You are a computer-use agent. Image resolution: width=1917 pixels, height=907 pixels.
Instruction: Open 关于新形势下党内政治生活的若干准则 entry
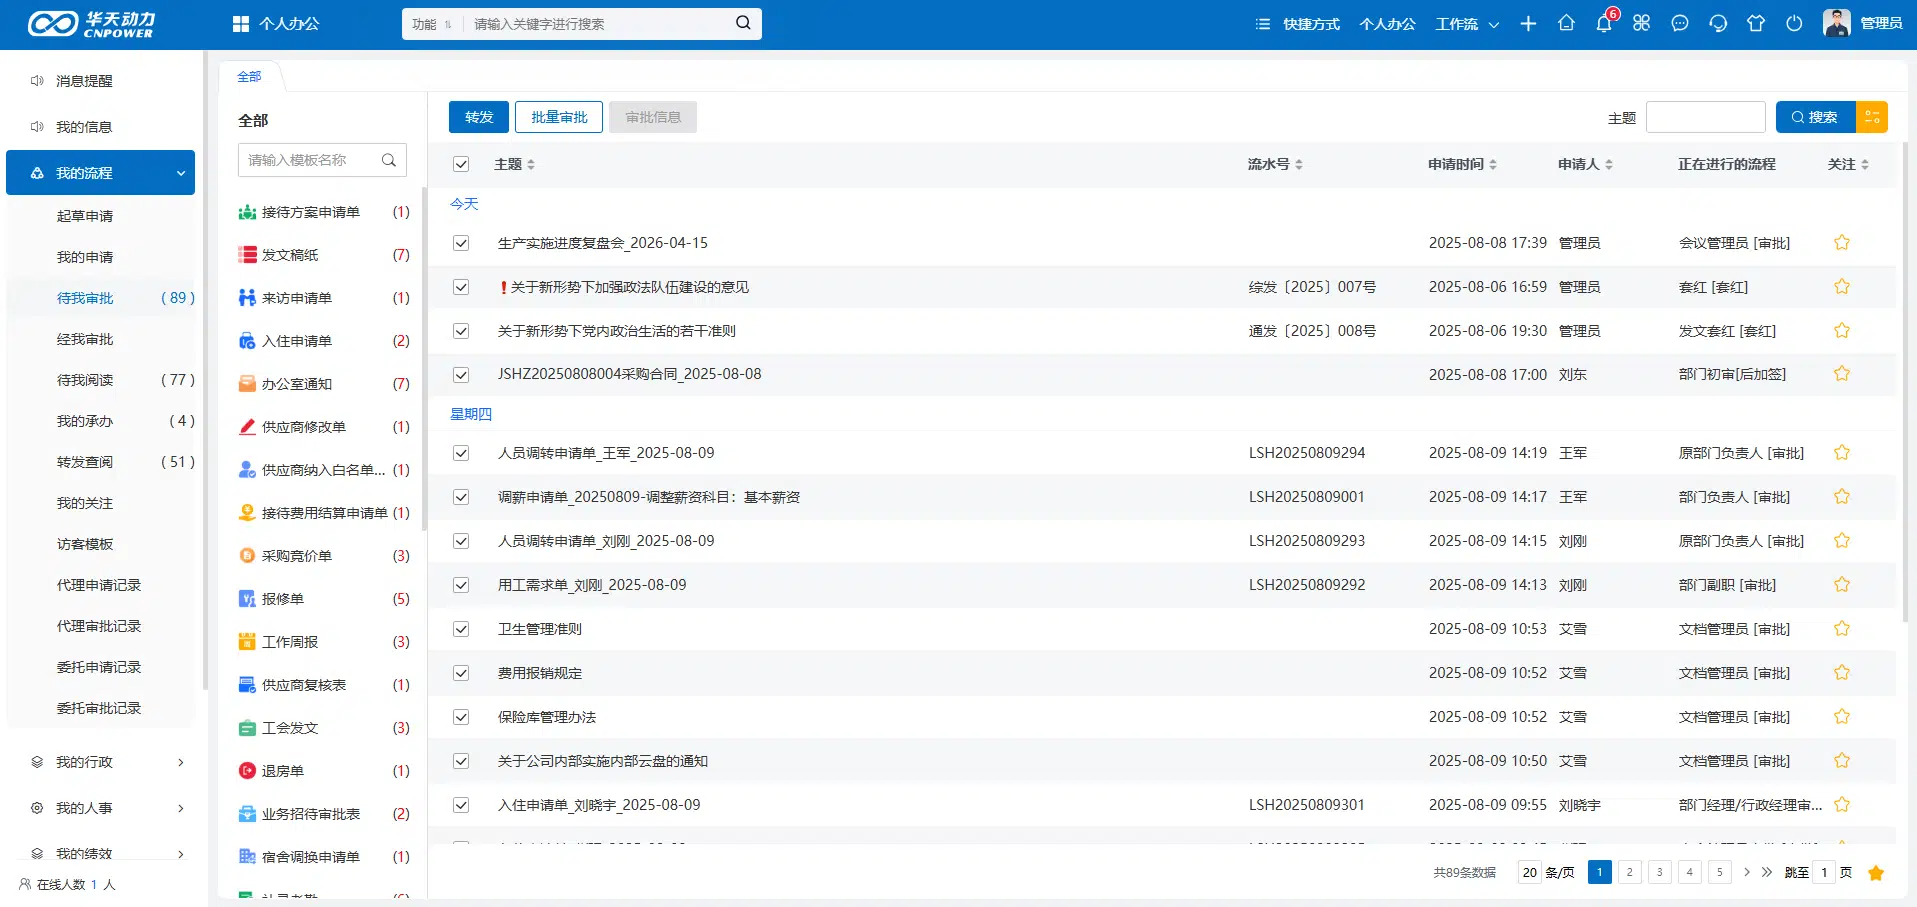(617, 331)
